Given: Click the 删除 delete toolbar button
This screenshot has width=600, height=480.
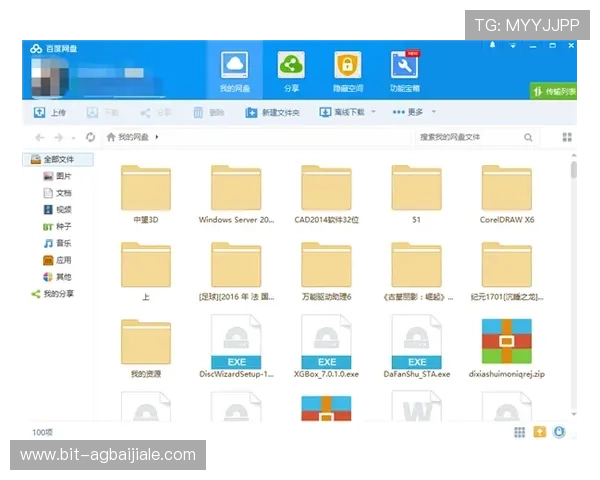Looking at the screenshot, I should pos(209,112).
